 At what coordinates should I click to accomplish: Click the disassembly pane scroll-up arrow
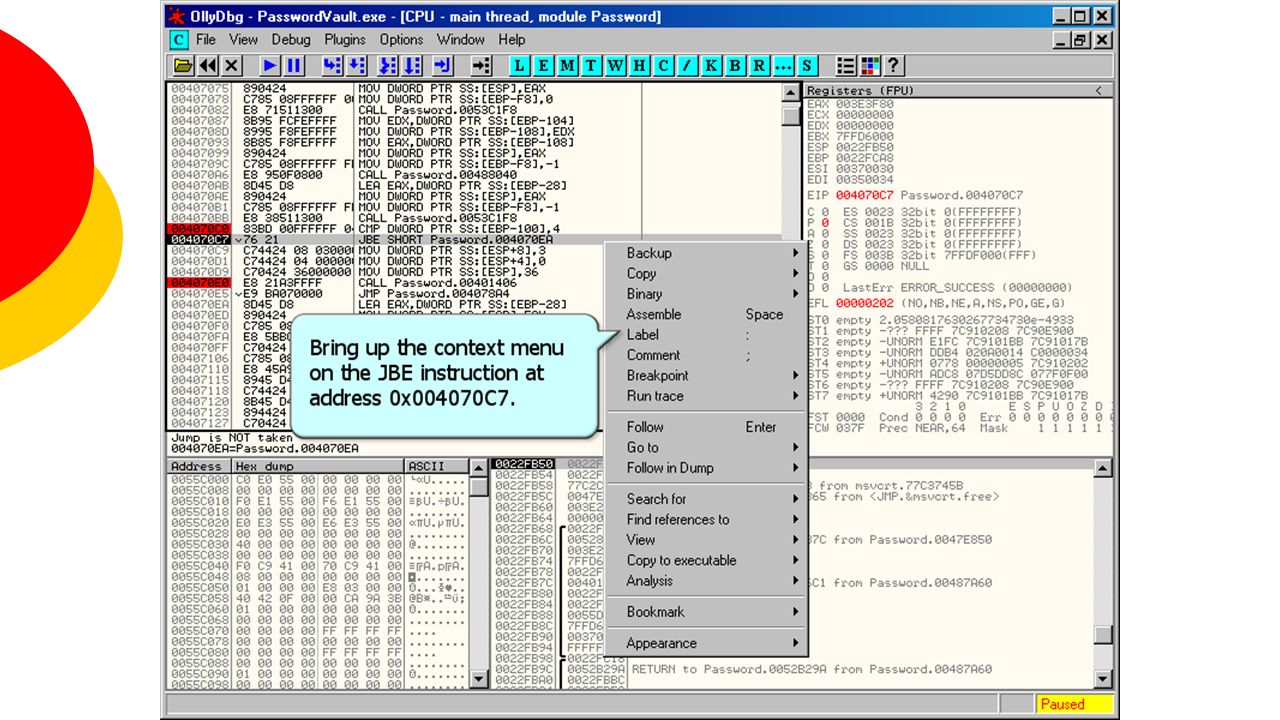pyautogui.click(x=791, y=93)
